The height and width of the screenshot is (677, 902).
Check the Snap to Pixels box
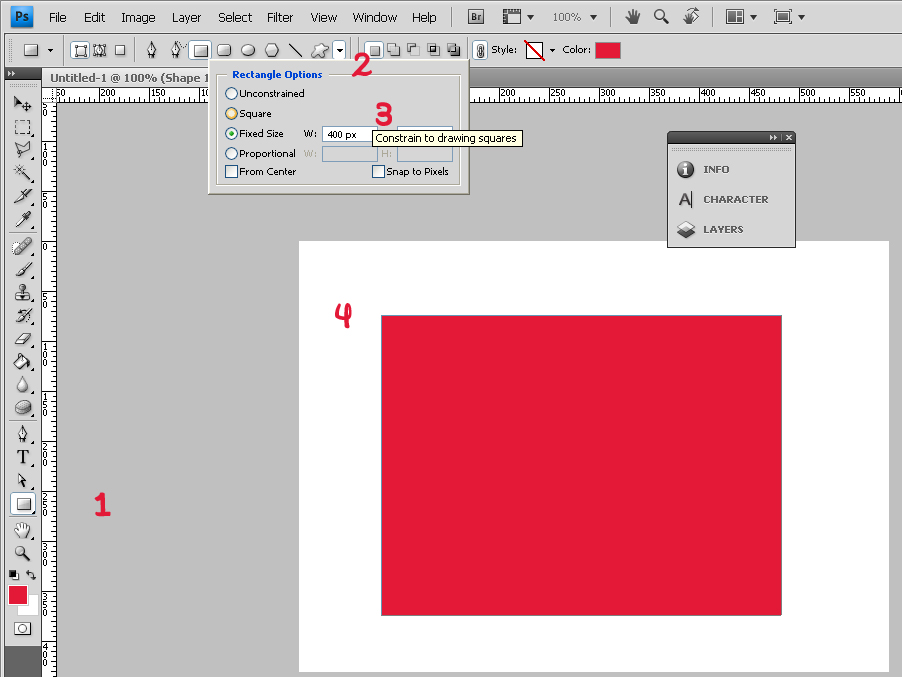378,172
